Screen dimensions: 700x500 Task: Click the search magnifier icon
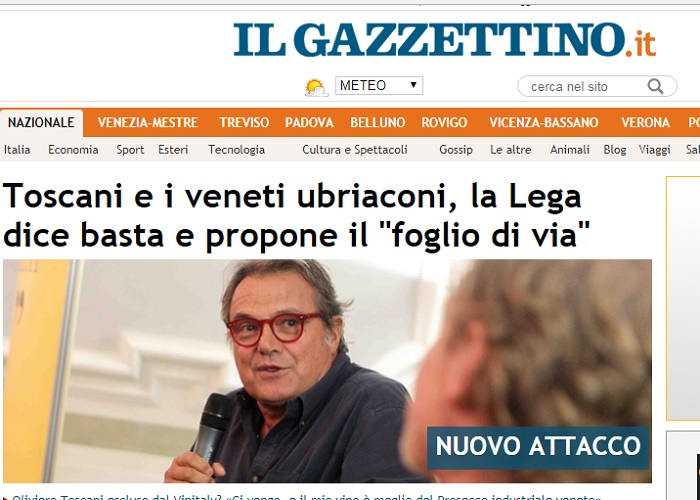[655, 86]
